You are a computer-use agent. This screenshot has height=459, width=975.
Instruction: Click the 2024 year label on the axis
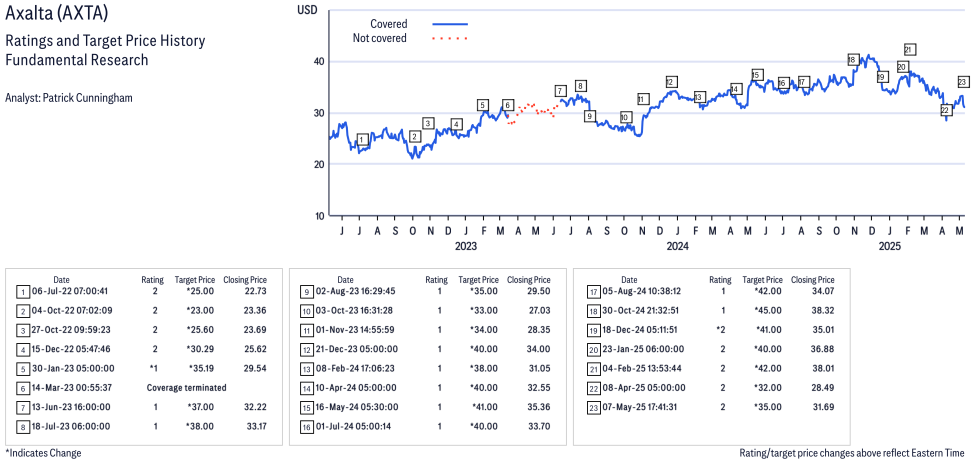tap(678, 246)
